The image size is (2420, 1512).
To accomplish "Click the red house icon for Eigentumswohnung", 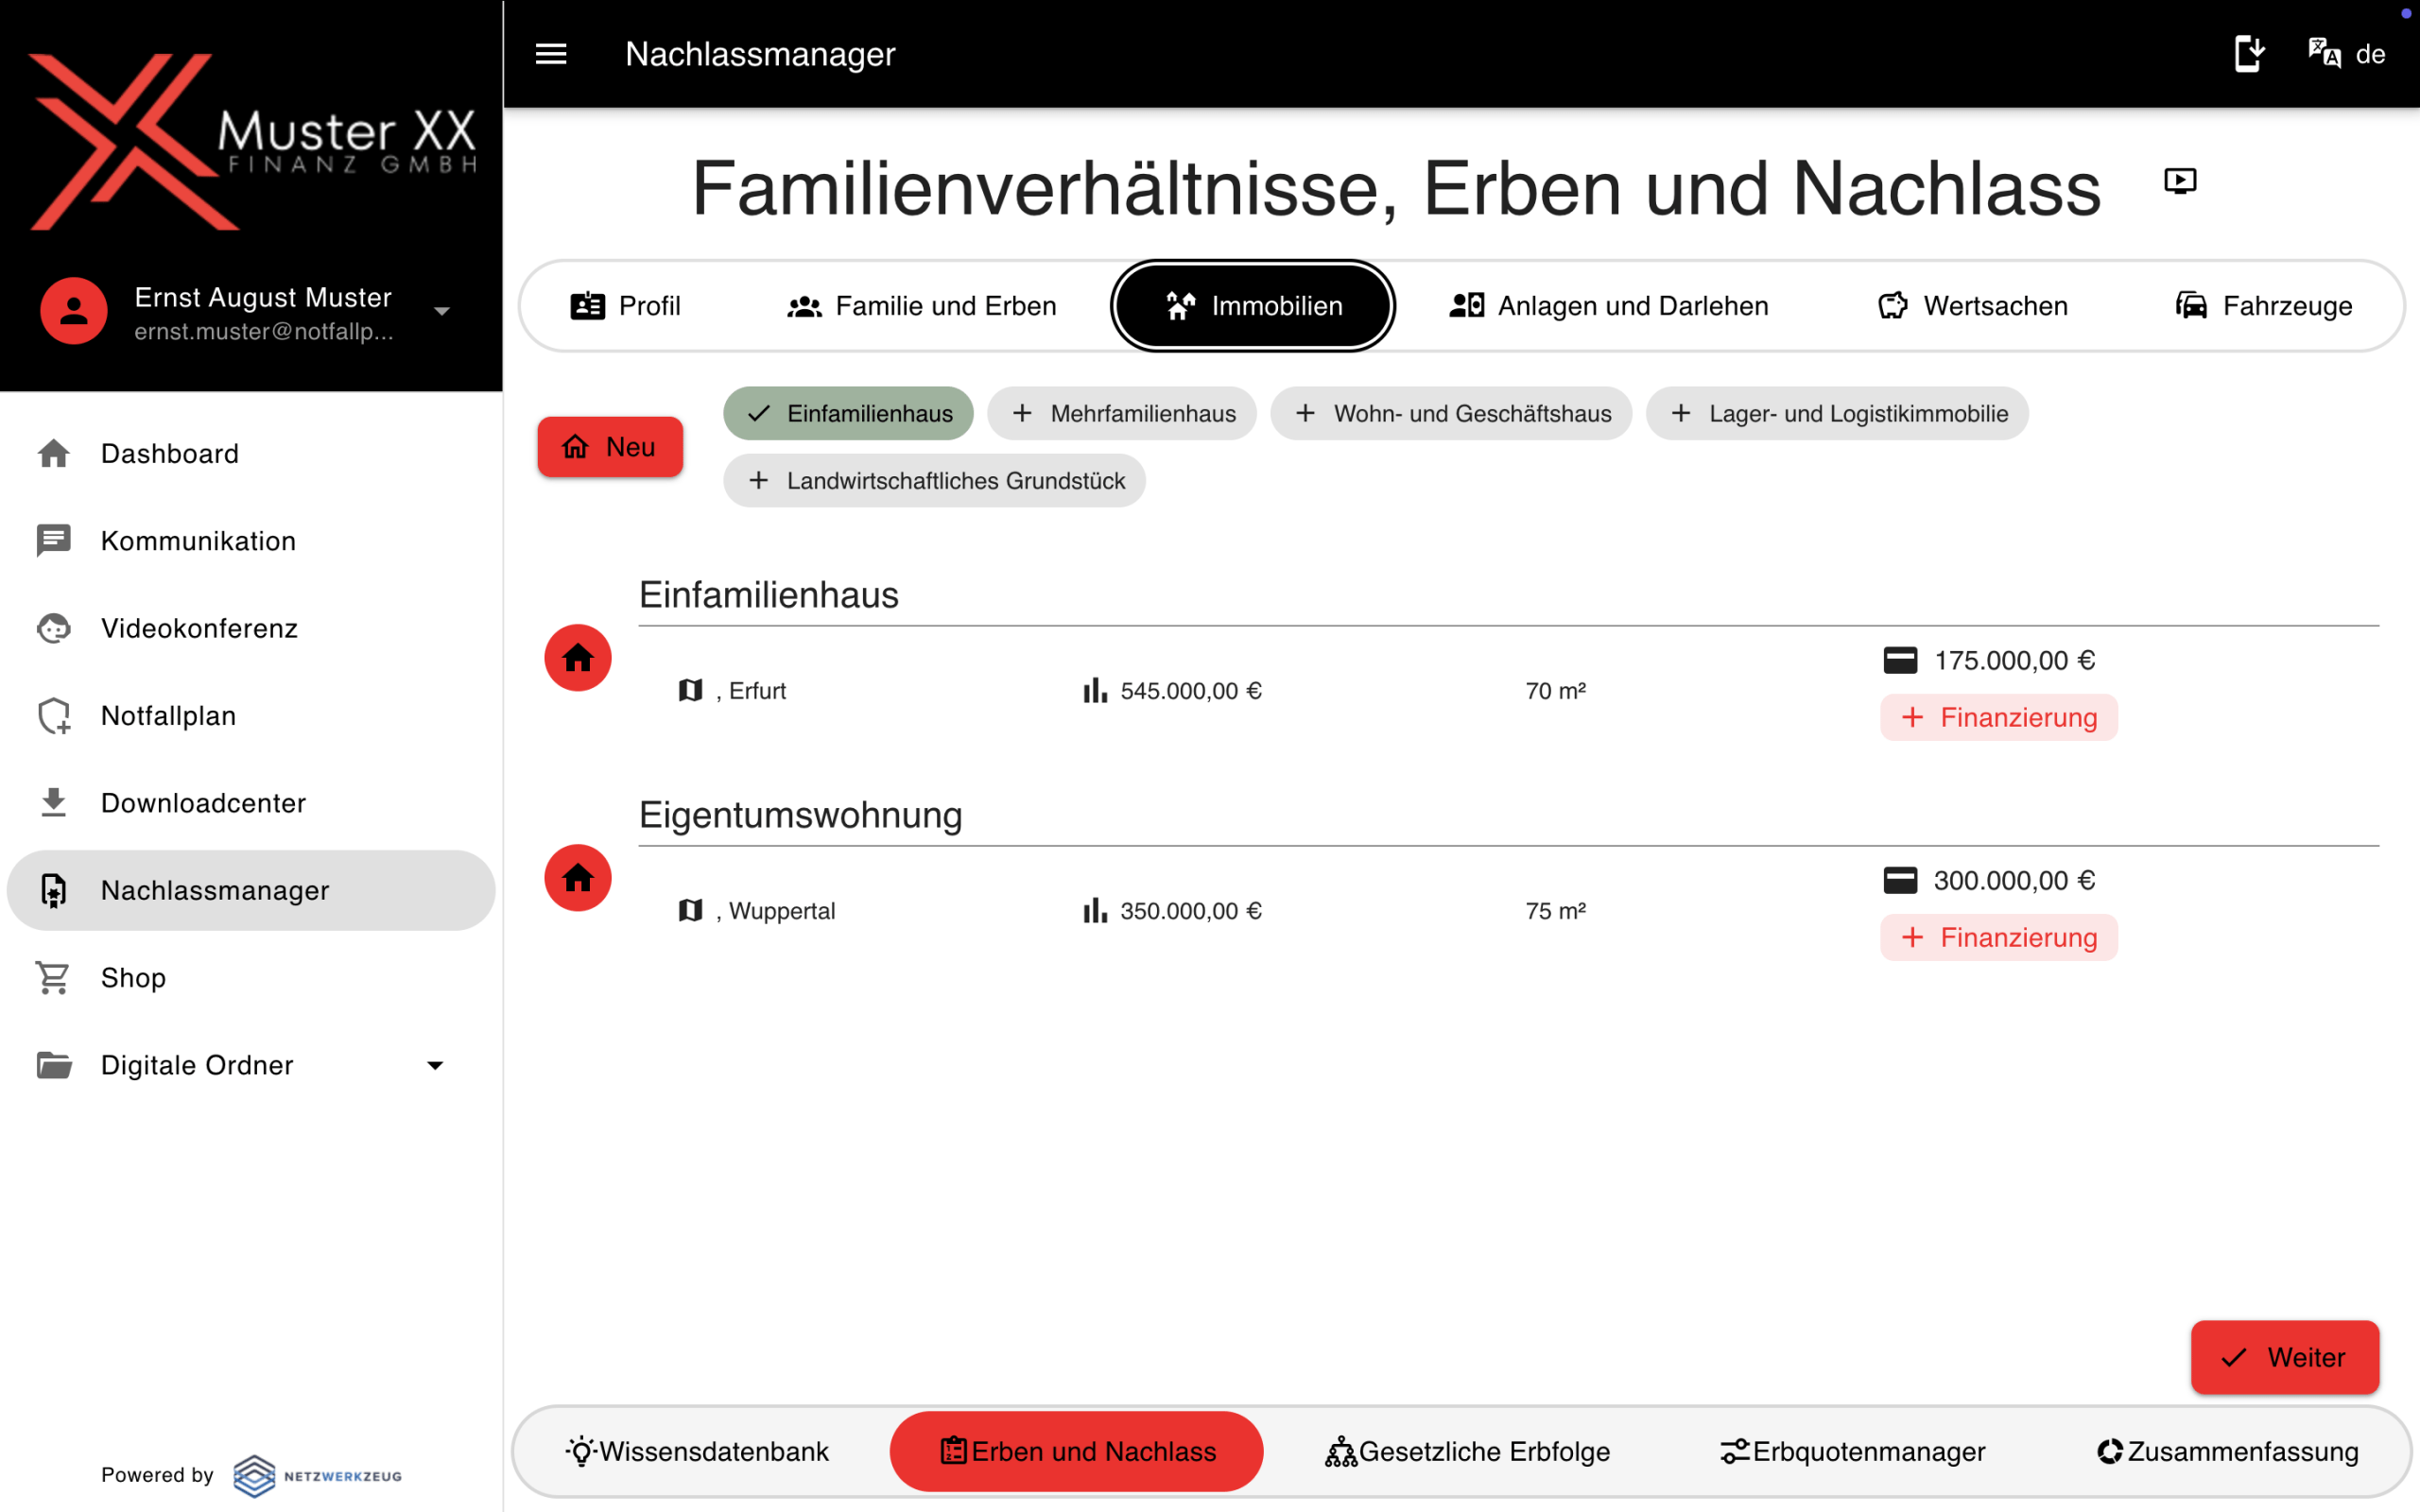I will tap(578, 878).
